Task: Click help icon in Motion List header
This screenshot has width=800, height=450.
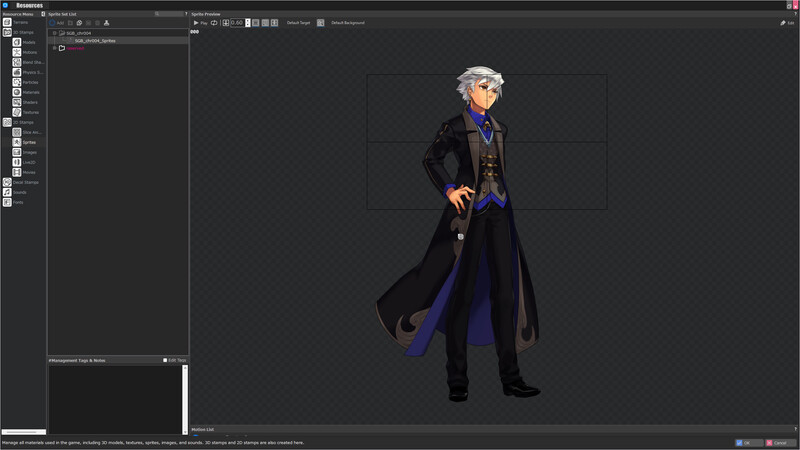Action: (x=795, y=430)
